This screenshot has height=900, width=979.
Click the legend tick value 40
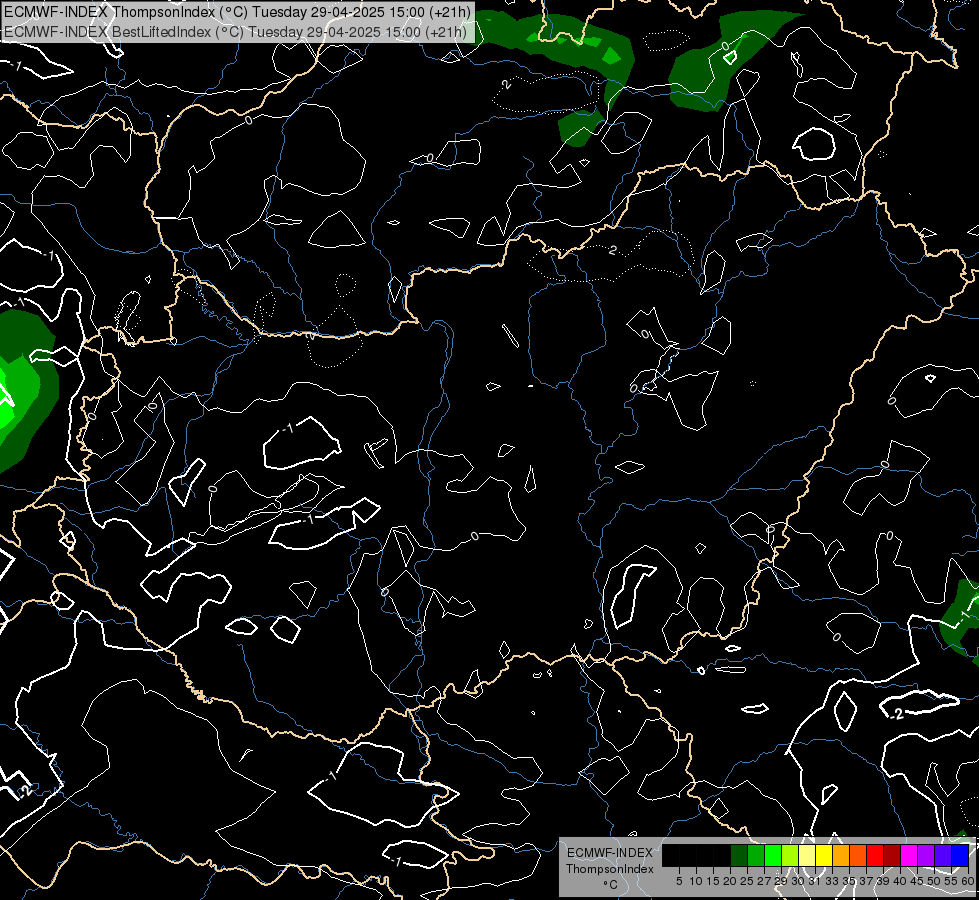pos(900,881)
